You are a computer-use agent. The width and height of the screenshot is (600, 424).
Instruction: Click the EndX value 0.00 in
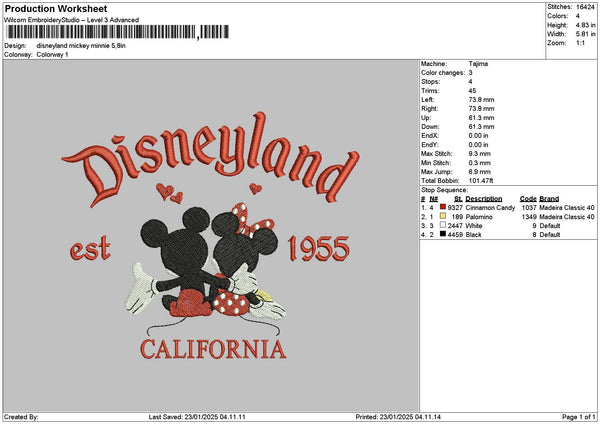[478, 135]
